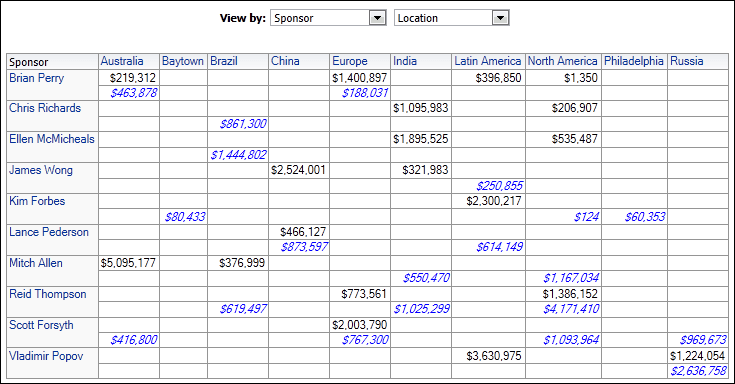Click the italic $60,353 Philadelphia value
735x384 pixels.
645,217
